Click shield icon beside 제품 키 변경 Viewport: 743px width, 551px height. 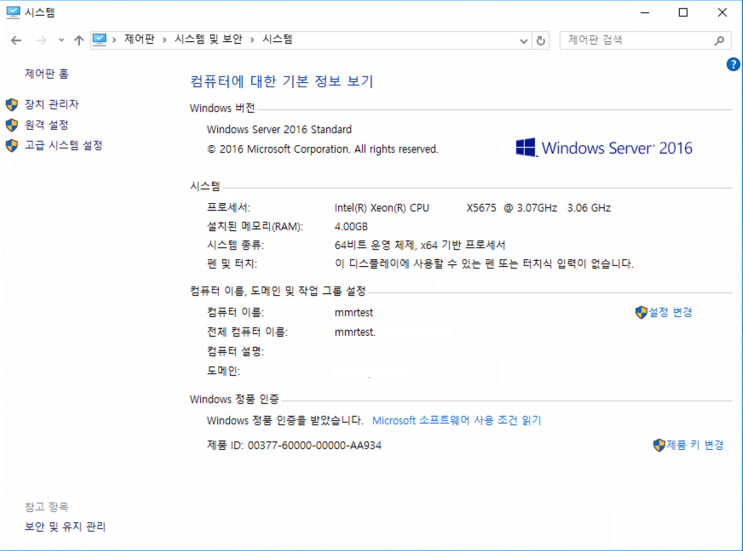(x=659, y=445)
